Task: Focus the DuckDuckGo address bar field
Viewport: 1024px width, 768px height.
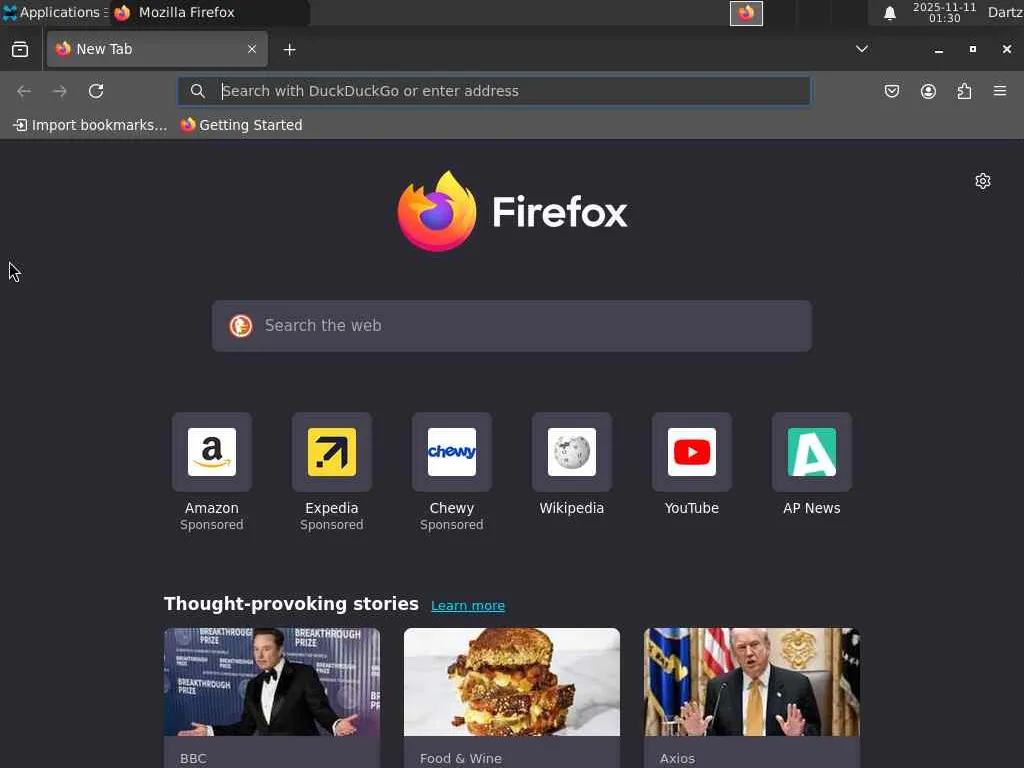Action: tap(494, 91)
